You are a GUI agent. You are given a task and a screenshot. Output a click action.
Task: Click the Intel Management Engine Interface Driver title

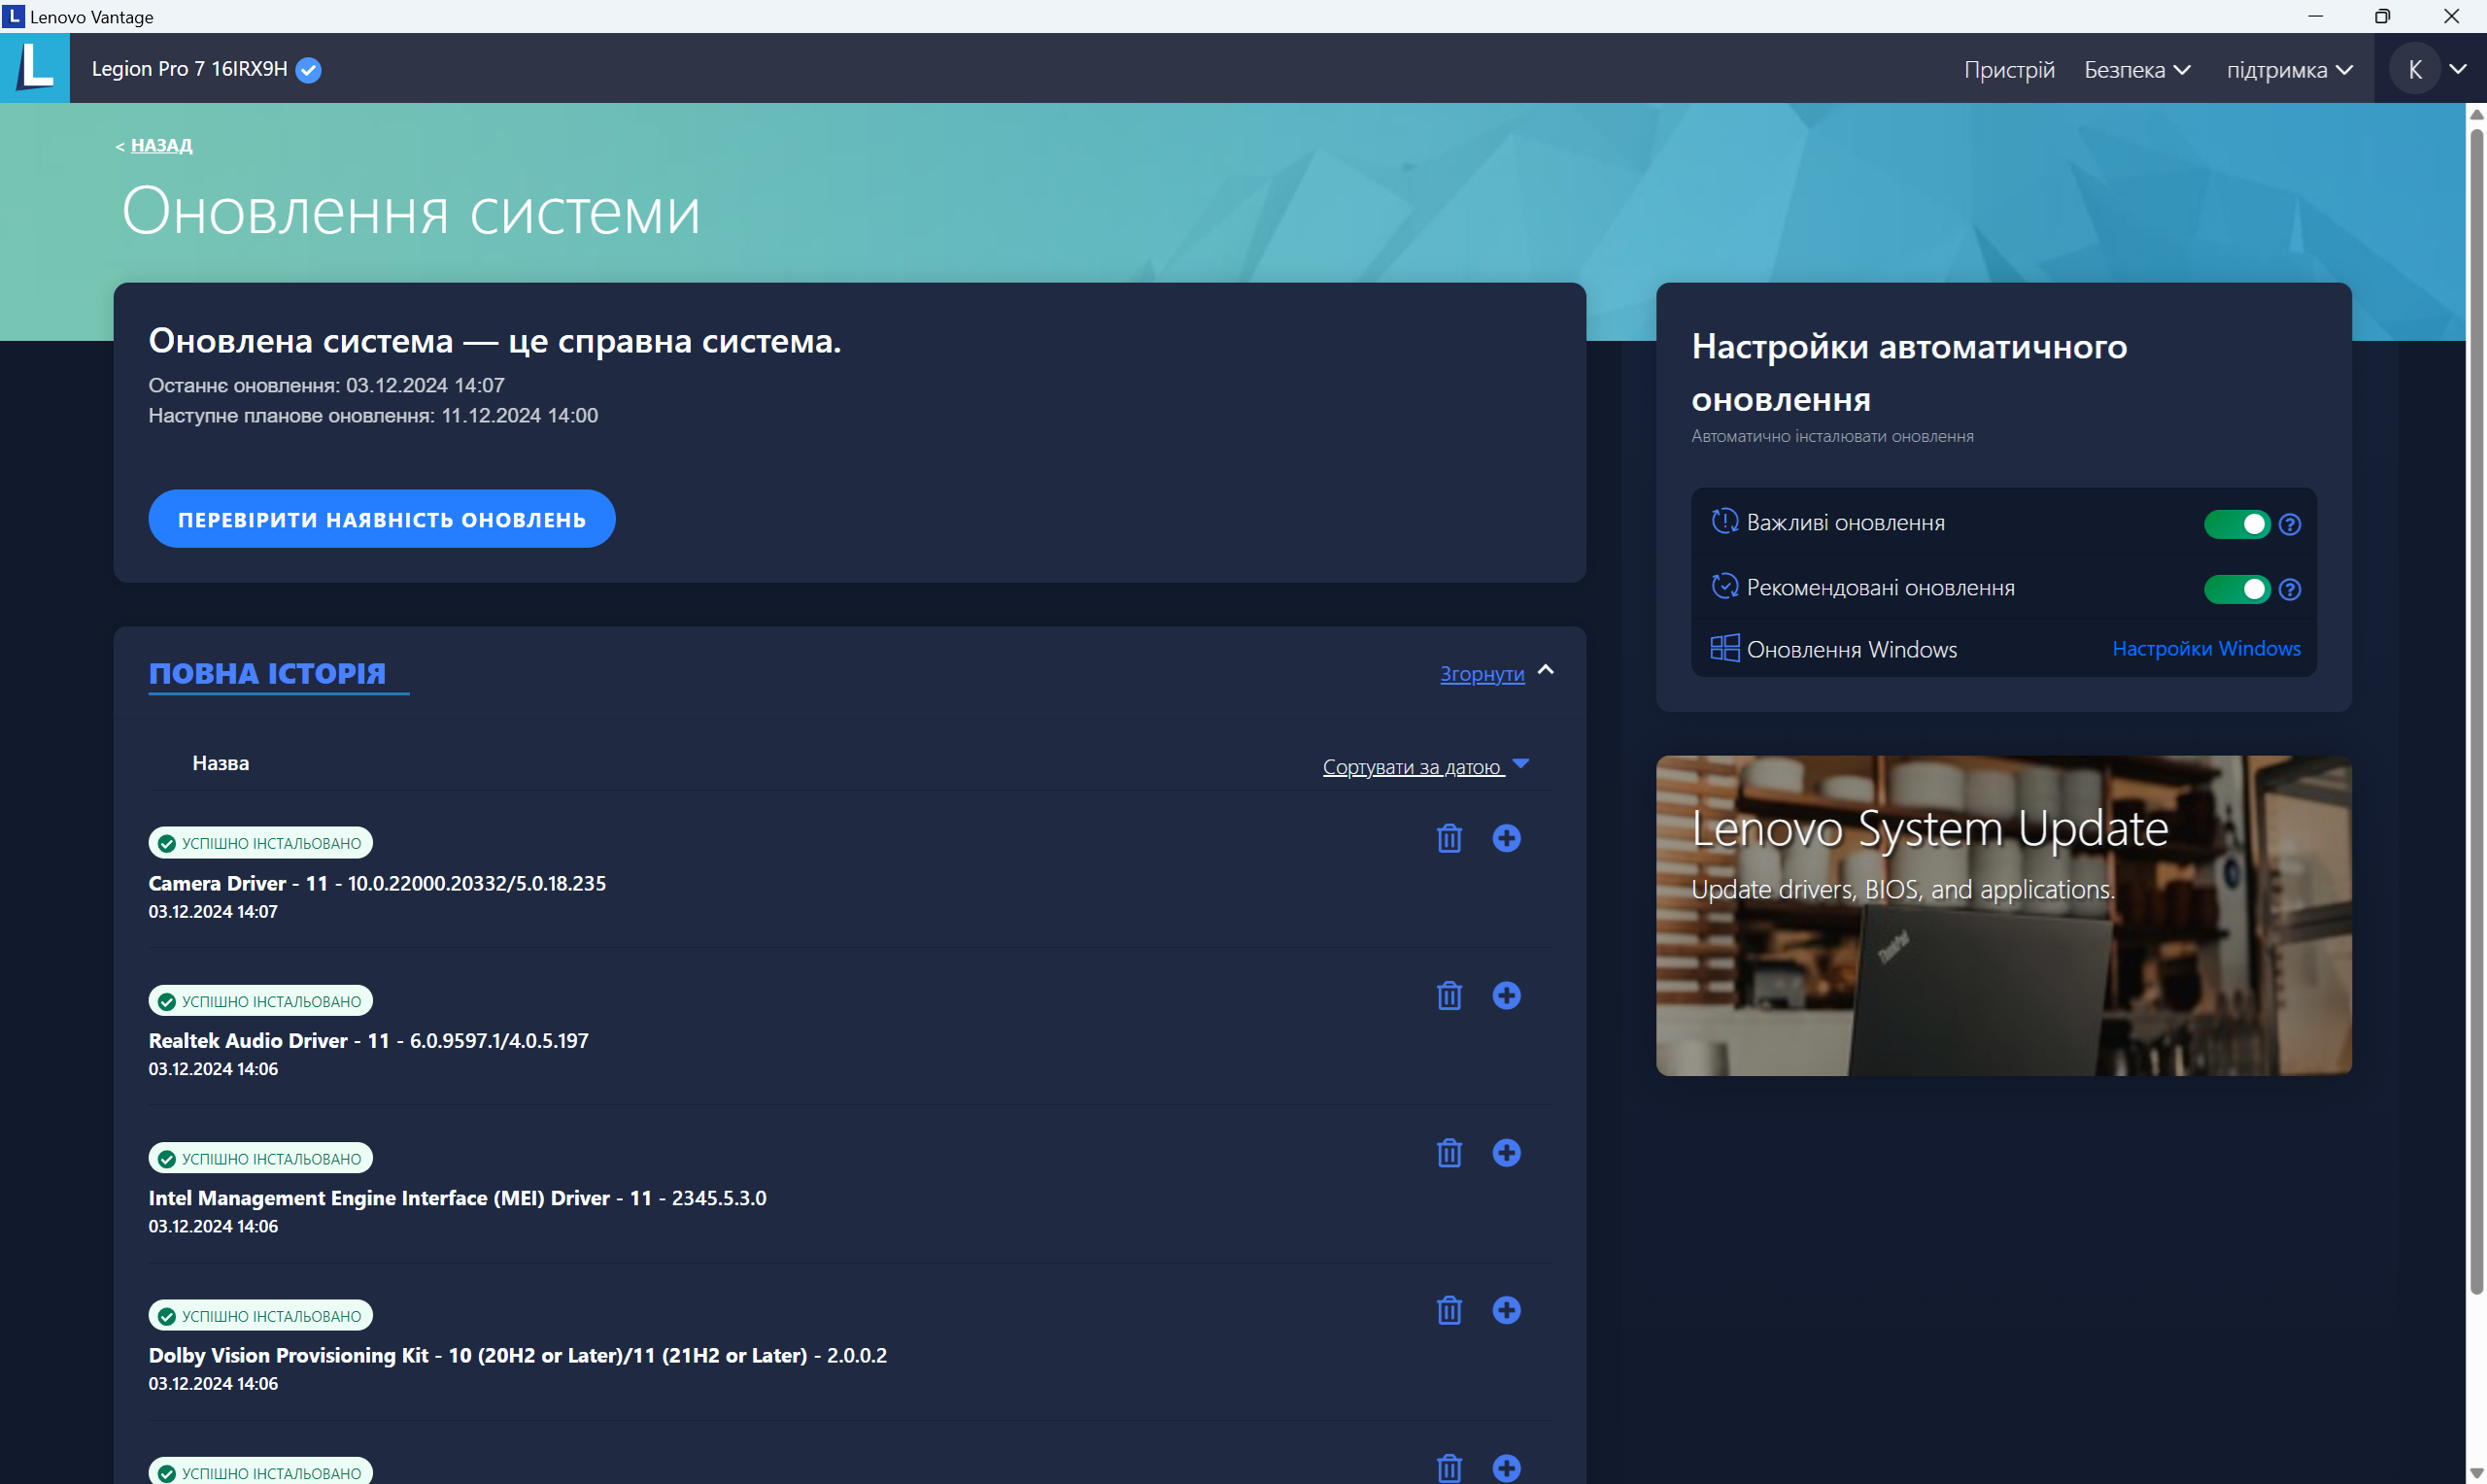point(457,1198)
